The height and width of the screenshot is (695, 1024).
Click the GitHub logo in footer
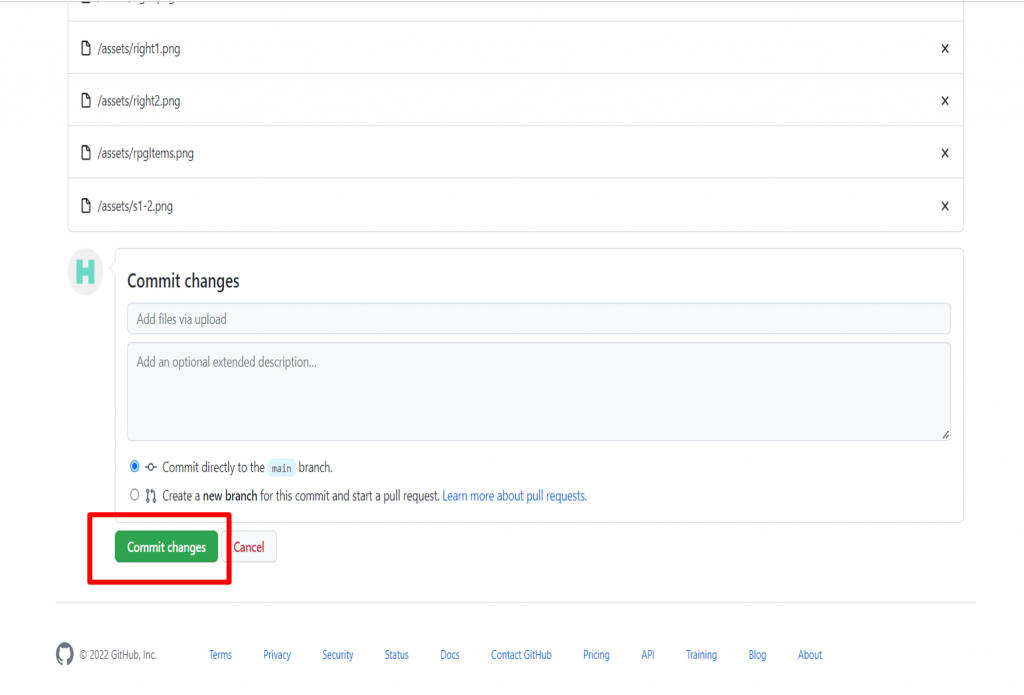click(65, 654)
